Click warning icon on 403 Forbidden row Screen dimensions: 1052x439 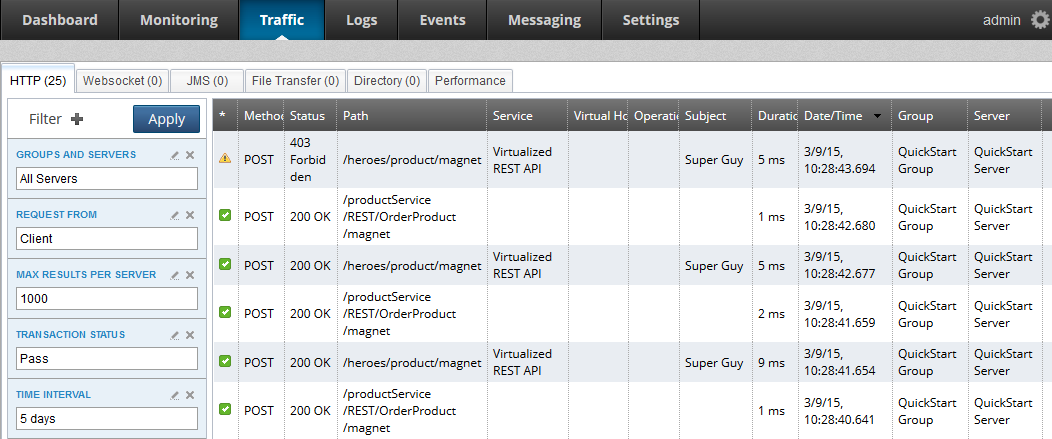coord(225,159)
